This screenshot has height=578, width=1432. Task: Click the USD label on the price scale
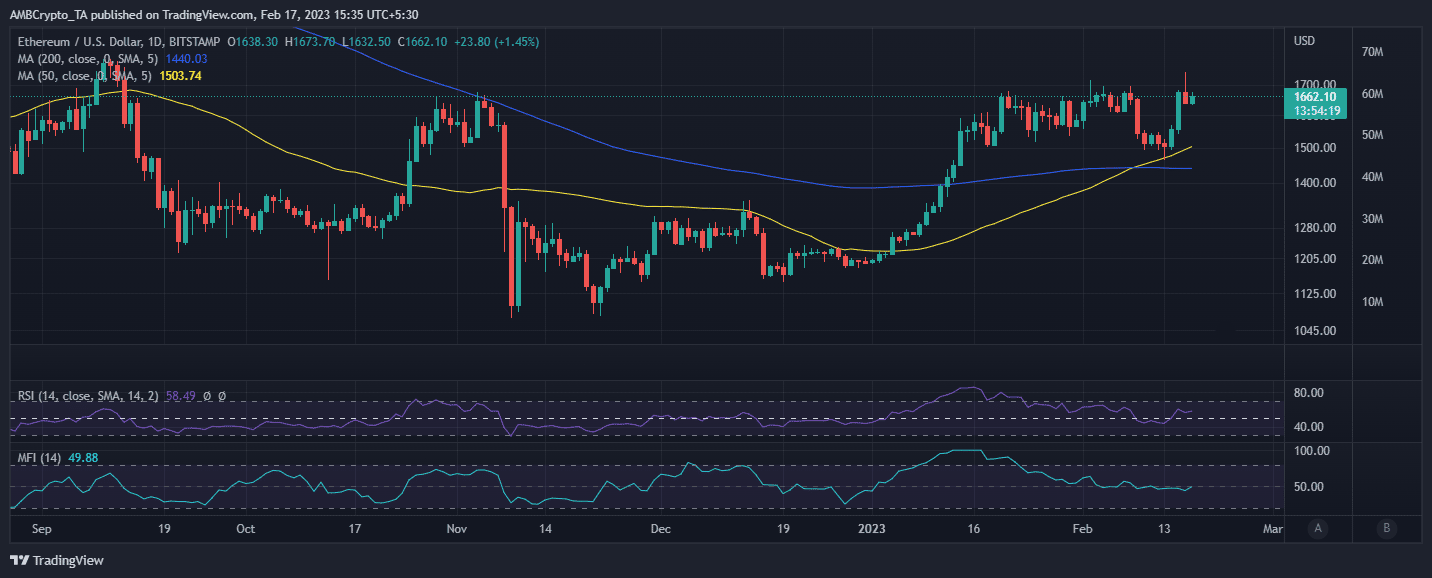[x=1305, y=40]
